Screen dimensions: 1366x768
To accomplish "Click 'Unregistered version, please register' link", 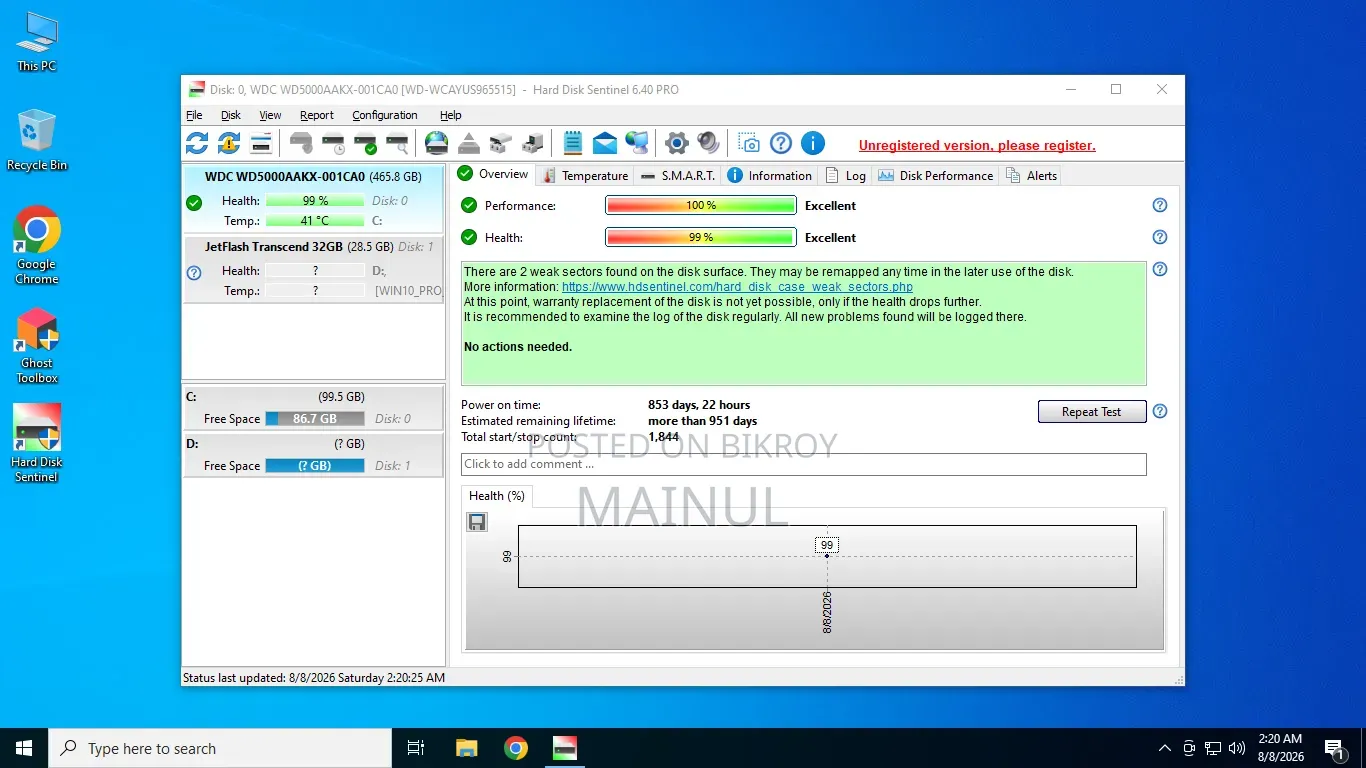I will (977, 146).
